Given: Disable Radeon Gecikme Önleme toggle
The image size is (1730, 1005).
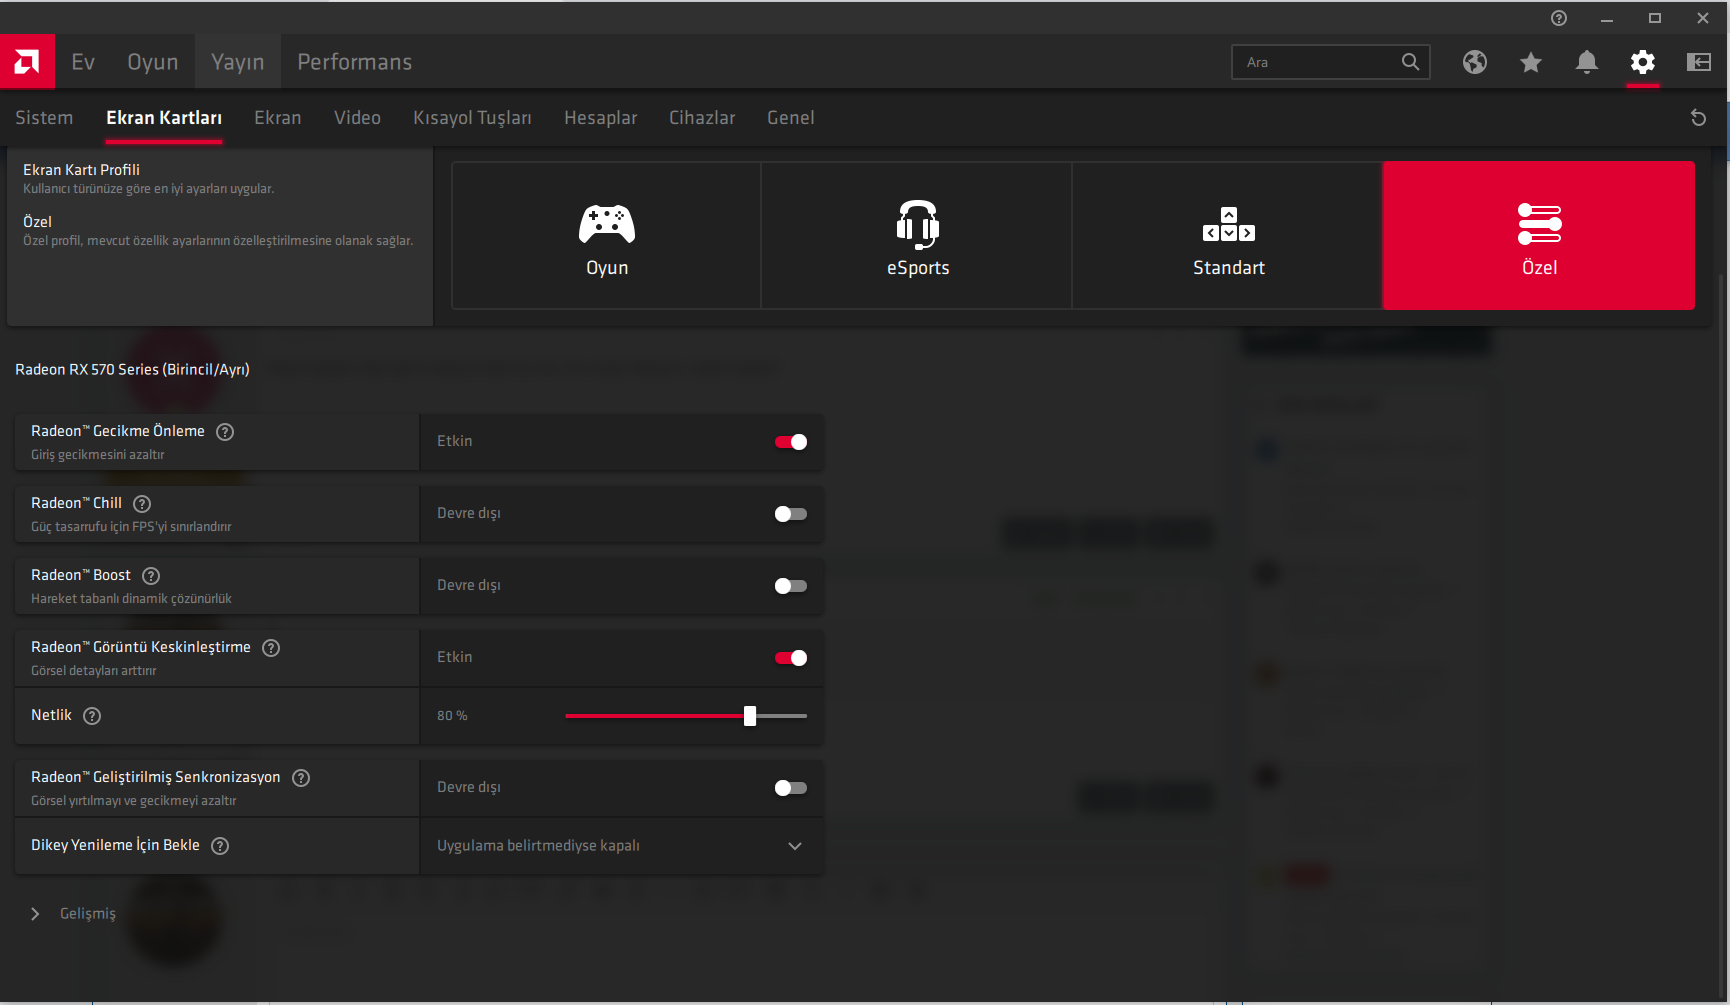Looking at the screenshot, I should point(790,442).
